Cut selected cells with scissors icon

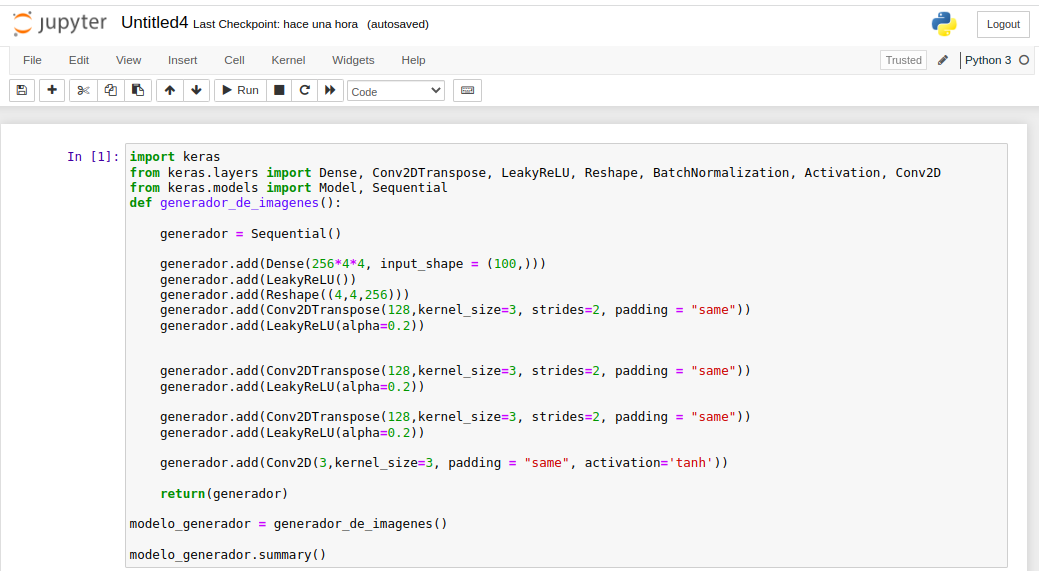(x=83, y=90)
